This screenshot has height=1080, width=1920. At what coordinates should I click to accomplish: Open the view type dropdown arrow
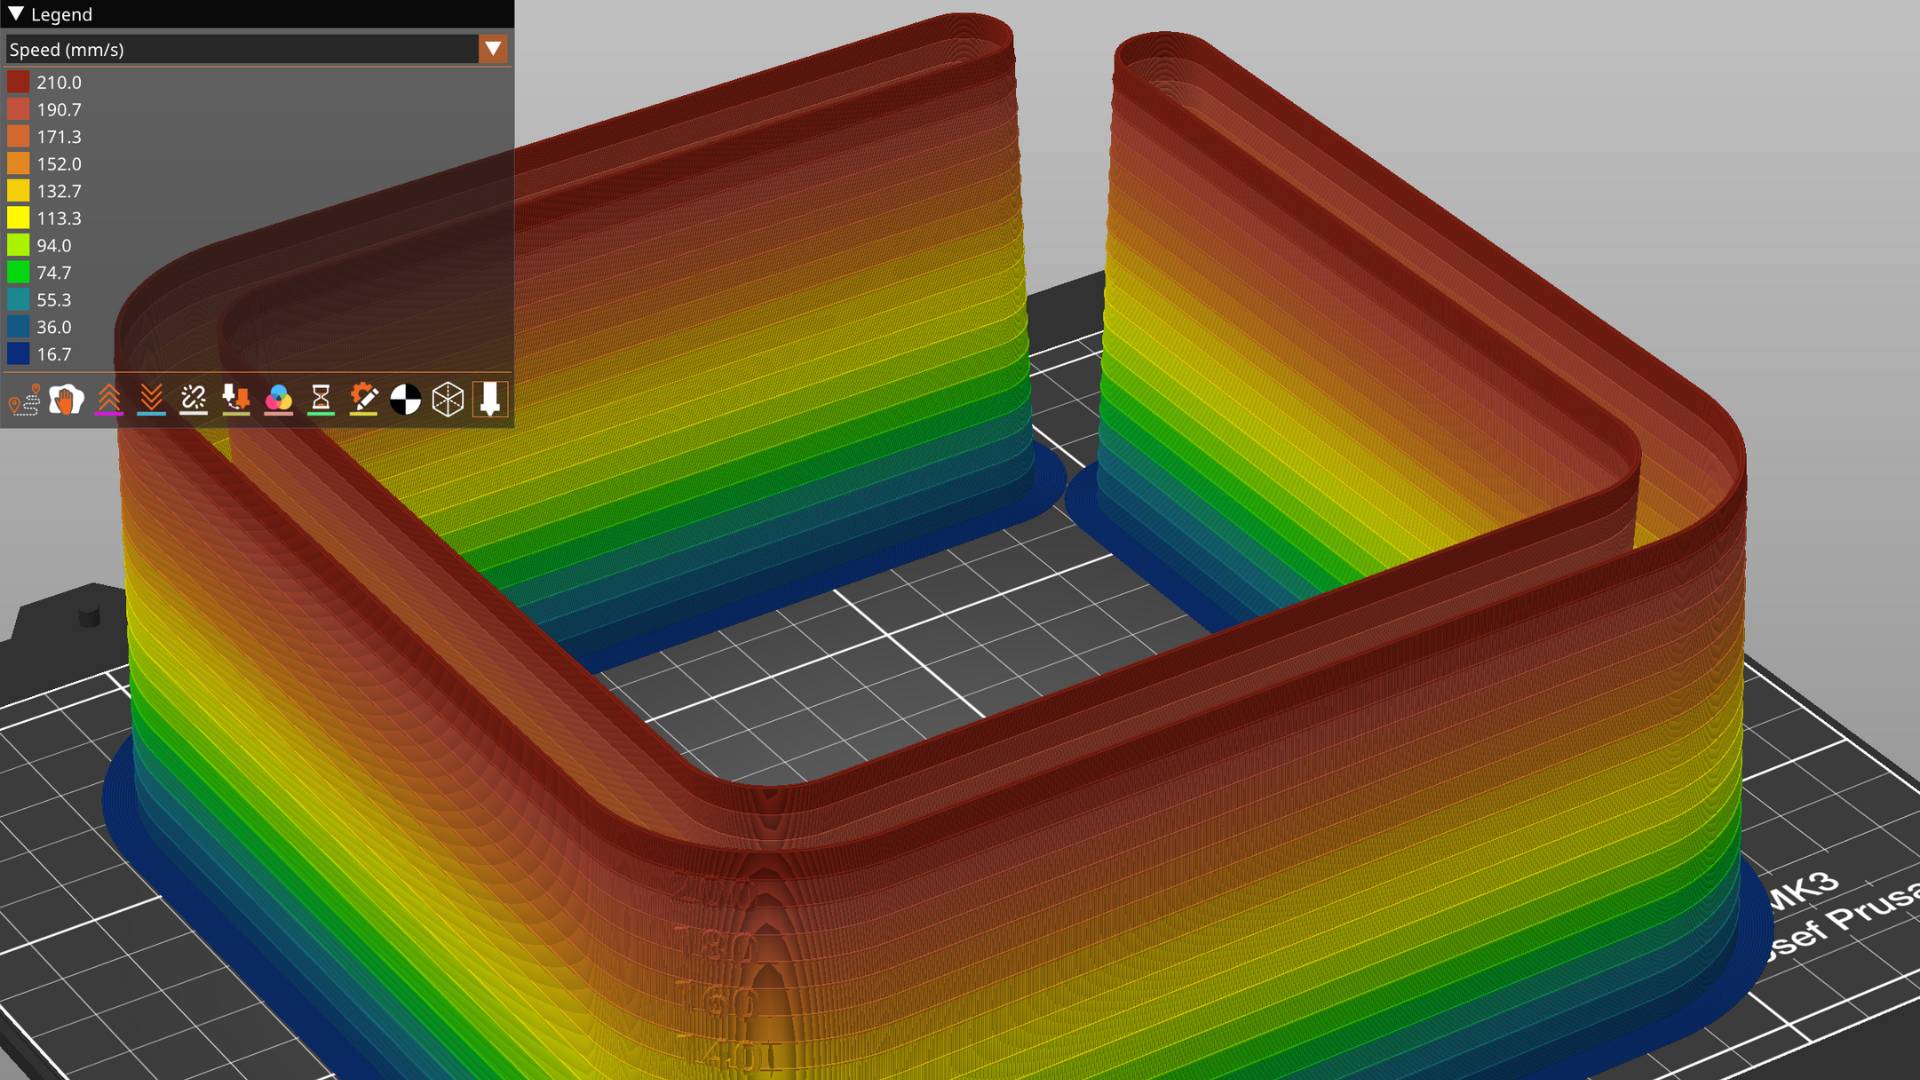point(493,49)
